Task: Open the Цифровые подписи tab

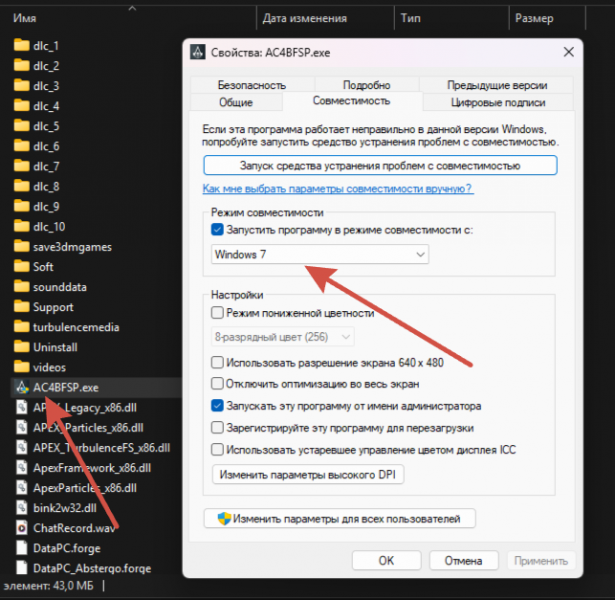Action: click(x=498, y=102)
